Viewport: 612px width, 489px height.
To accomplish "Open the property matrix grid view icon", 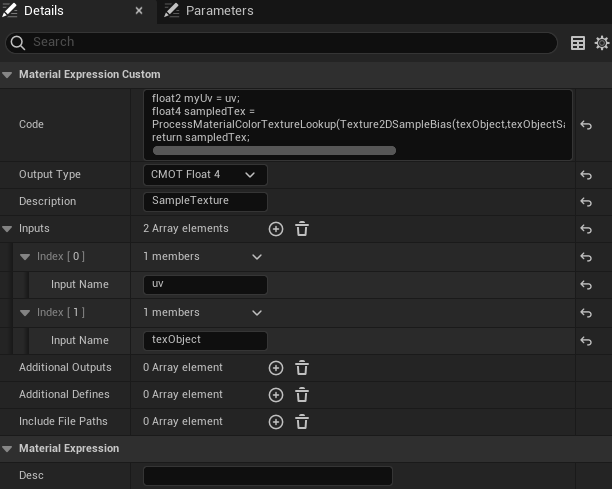I will 578,43.
